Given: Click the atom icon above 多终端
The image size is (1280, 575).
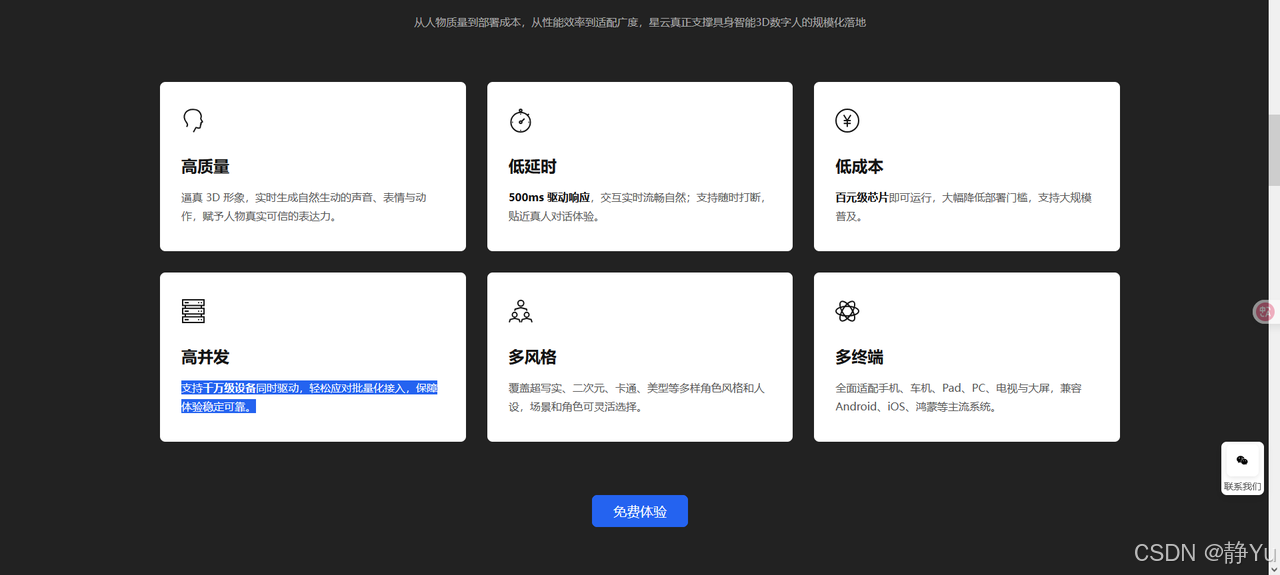Looking at the screenshot, I should [847, 311].
